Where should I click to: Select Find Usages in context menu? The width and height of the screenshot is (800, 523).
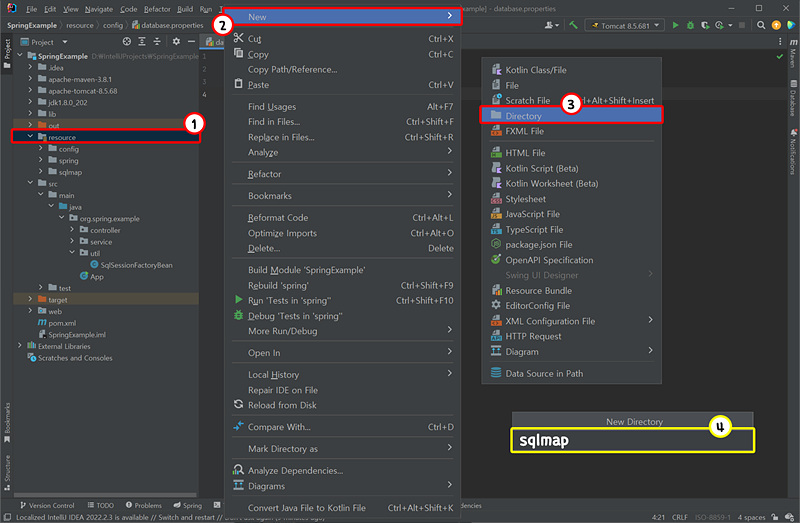(343, 107)
